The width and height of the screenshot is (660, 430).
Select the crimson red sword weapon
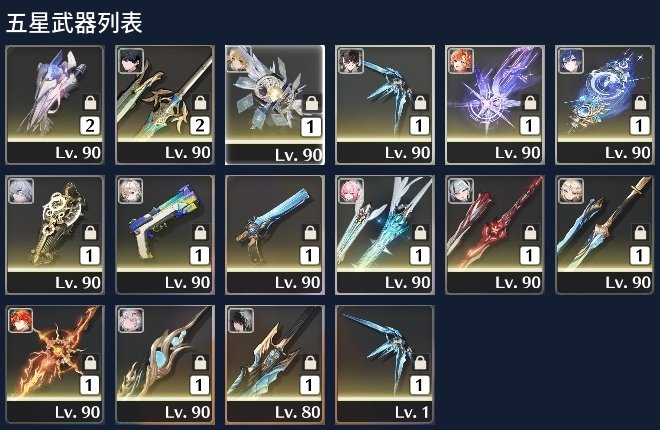pyautogui.click(x=495, y=234)
